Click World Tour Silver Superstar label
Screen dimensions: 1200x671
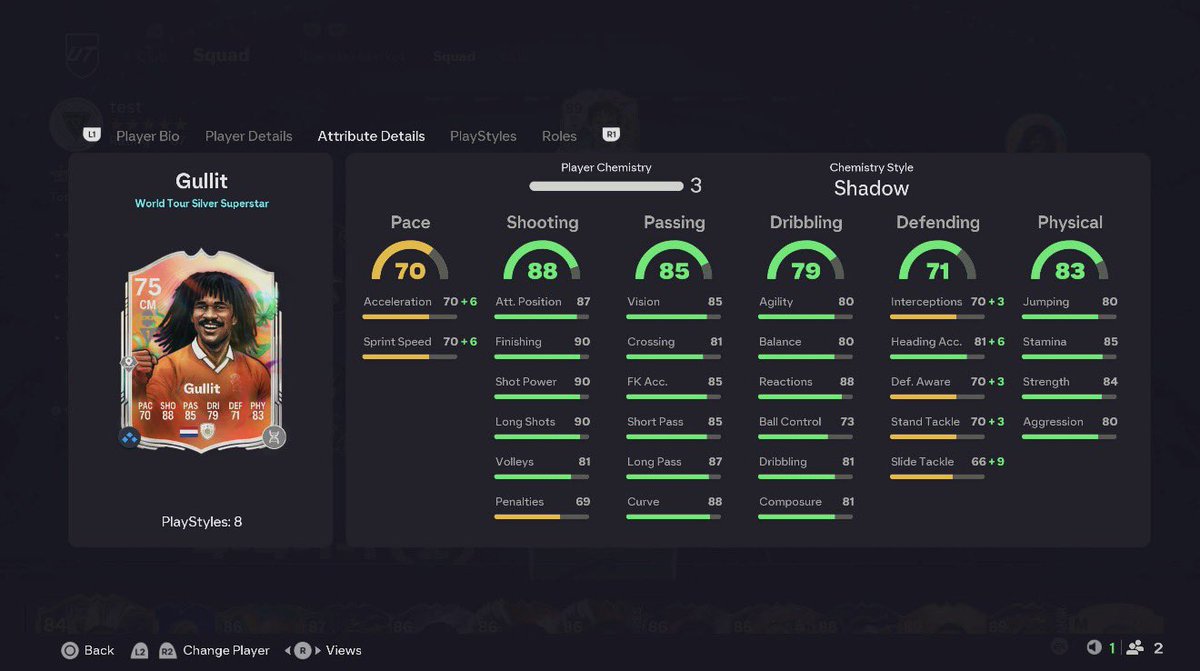click(202, 204)
